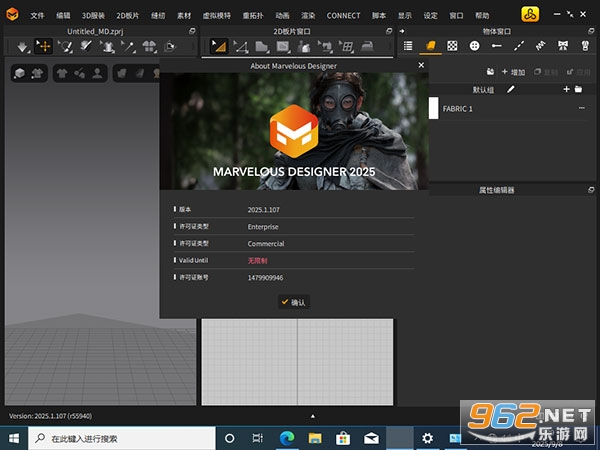600x450 pixels.
Task: Open the 2D板片 menu
Action: [127, 15]
